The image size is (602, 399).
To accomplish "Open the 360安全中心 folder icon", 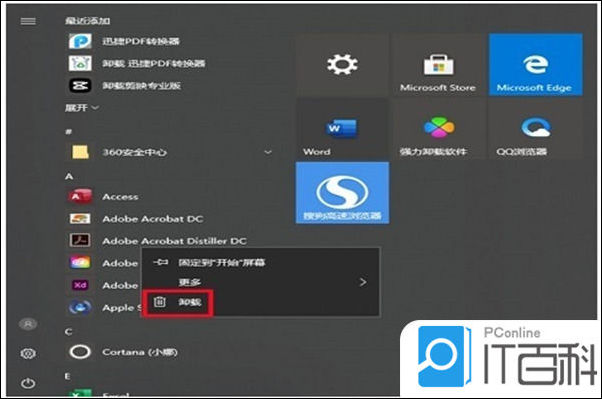I will [80, 152].
